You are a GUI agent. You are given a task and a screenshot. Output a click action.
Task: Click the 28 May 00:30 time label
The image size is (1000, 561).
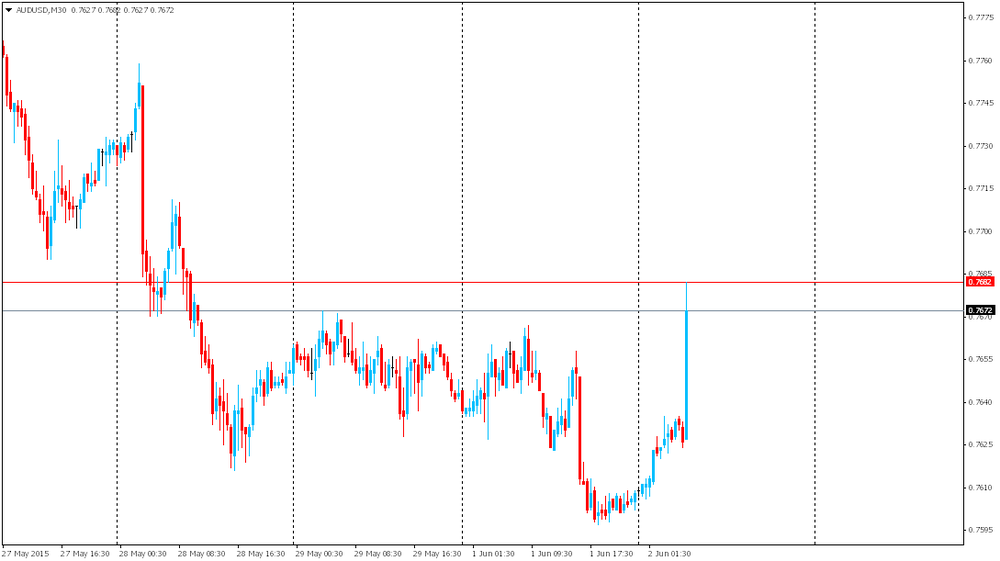[x=143, y=553]
